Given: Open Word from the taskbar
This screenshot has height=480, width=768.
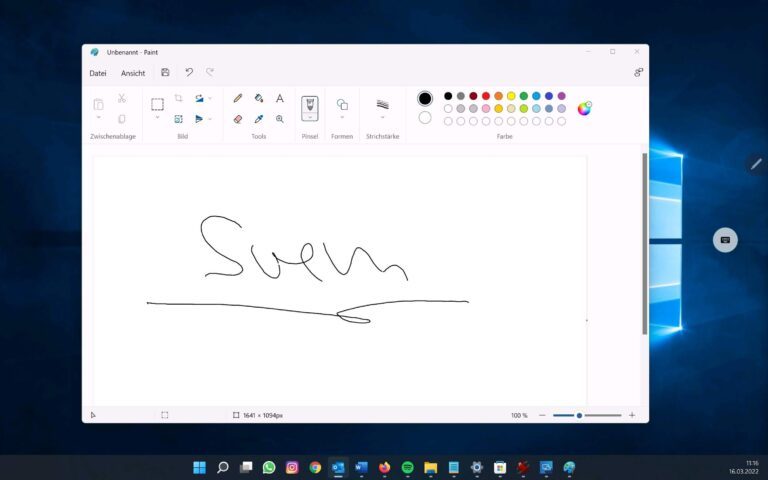Looking at the screenshot, I should [361, 467].
